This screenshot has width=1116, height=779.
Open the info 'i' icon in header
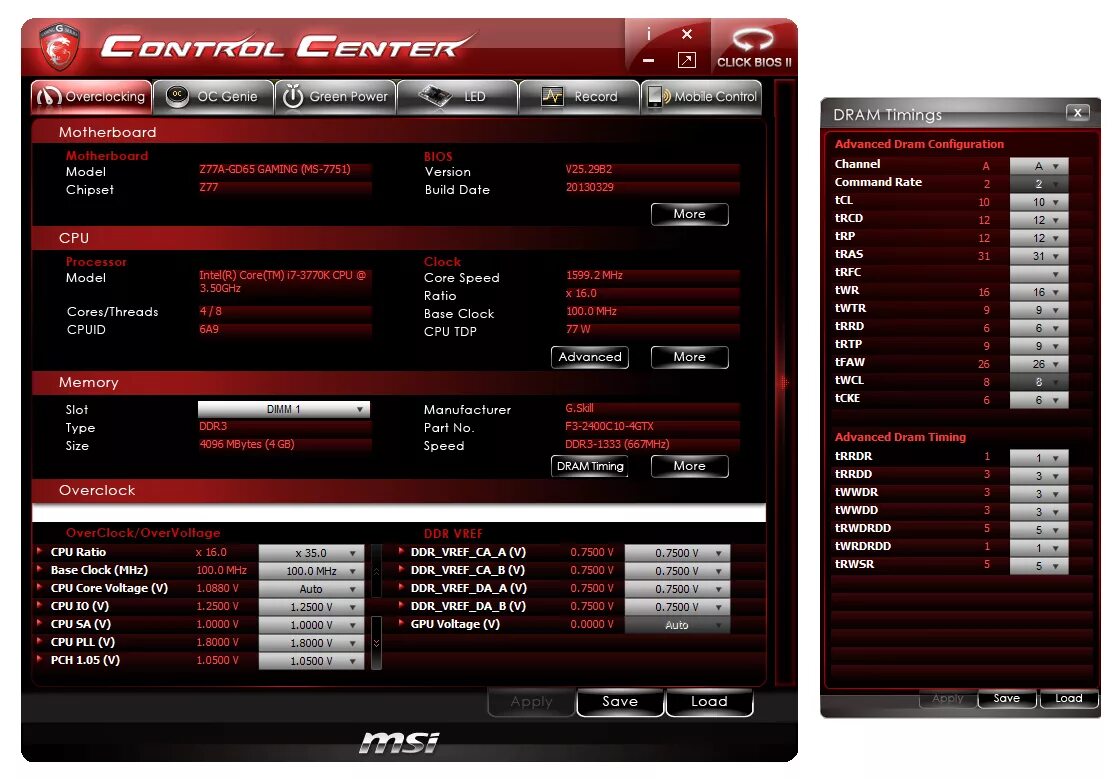click(648, 34)
